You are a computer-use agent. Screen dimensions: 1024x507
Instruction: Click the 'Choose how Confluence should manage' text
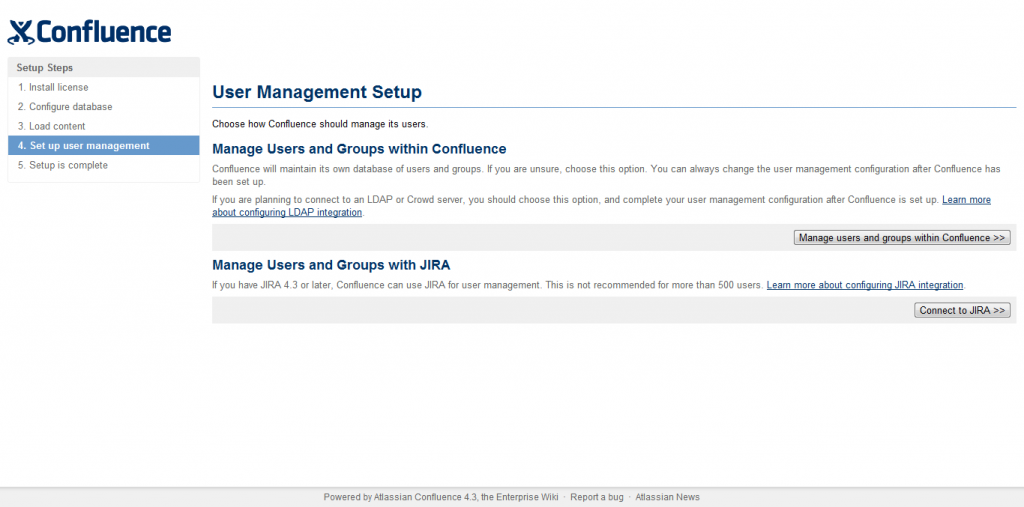[x=320, y=124]
